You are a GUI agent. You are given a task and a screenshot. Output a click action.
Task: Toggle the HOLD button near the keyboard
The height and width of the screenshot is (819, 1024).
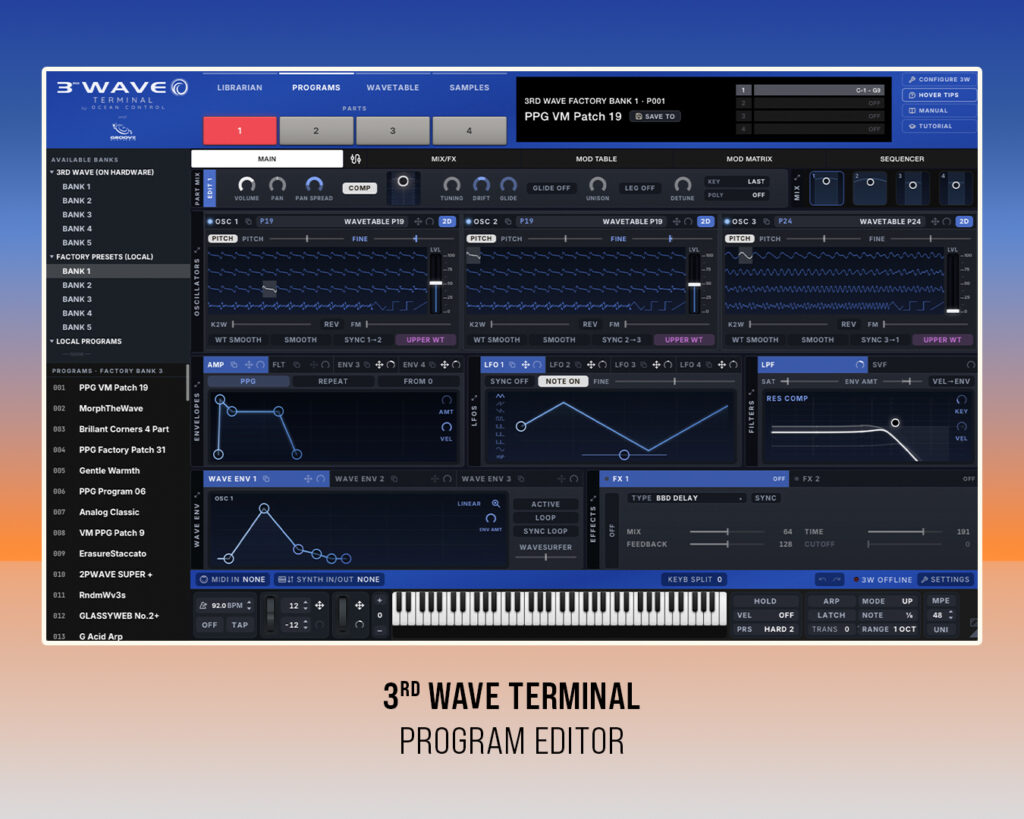point(765,601)
